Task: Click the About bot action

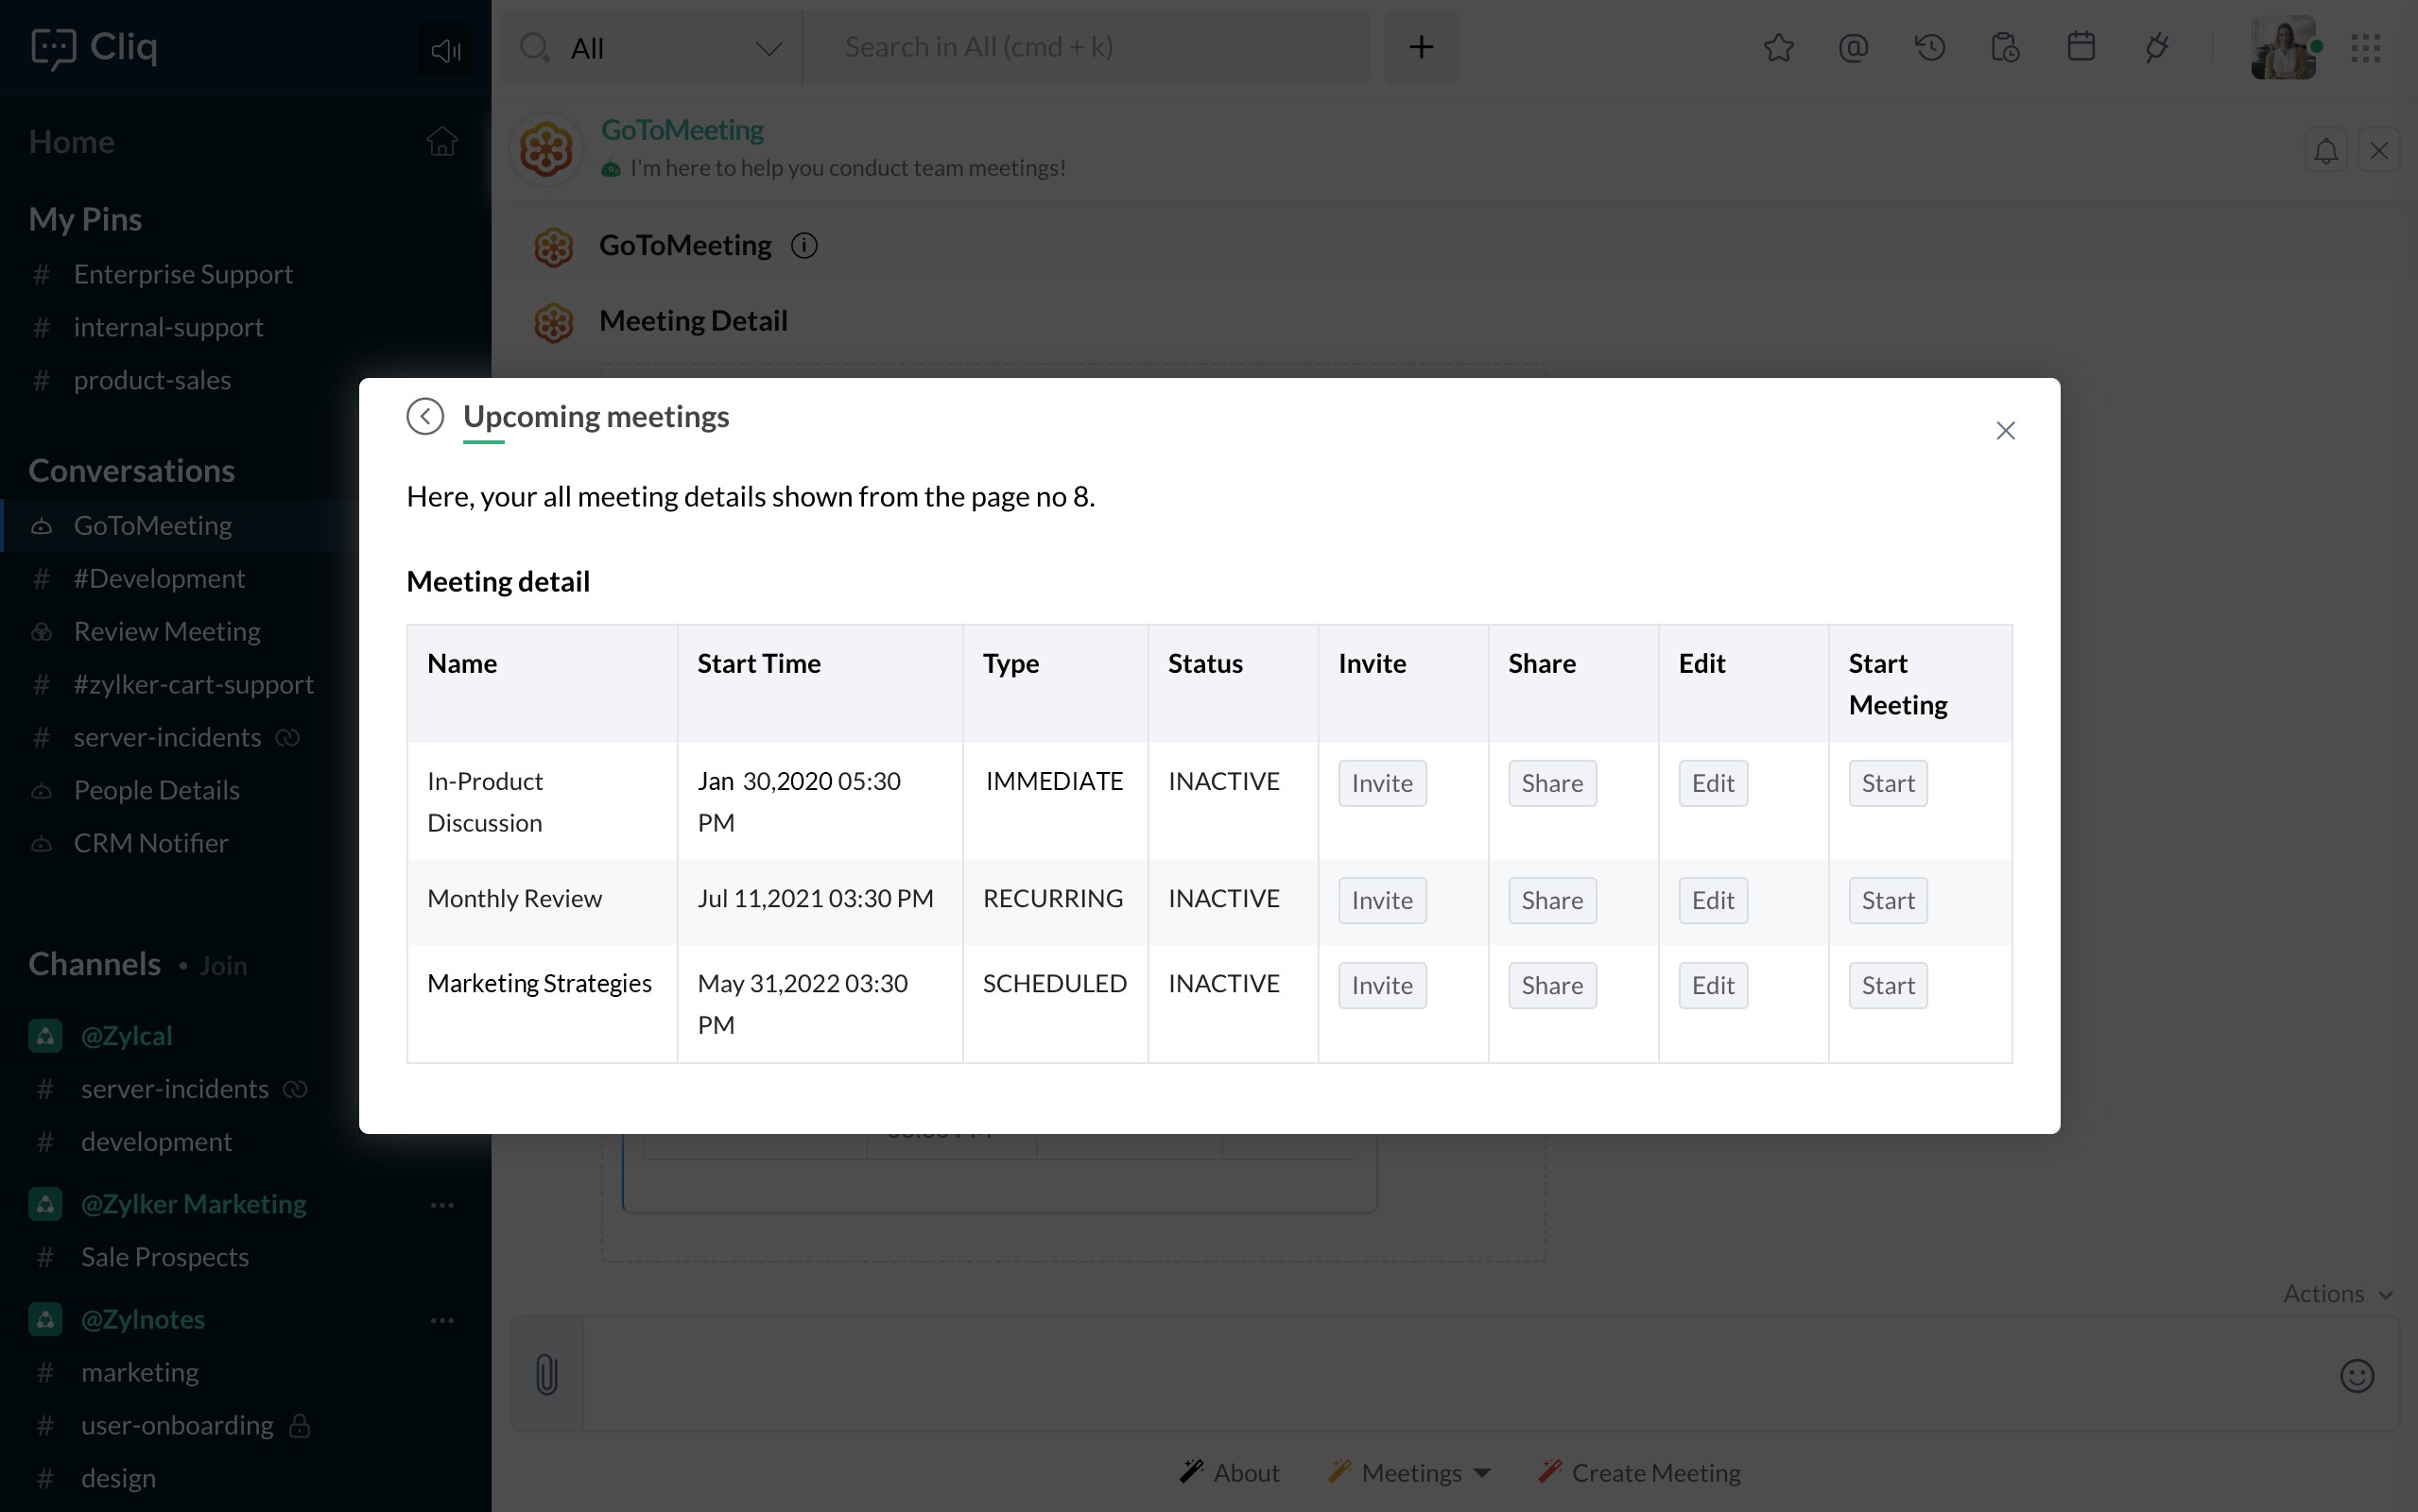Action: point(1229,1472)
